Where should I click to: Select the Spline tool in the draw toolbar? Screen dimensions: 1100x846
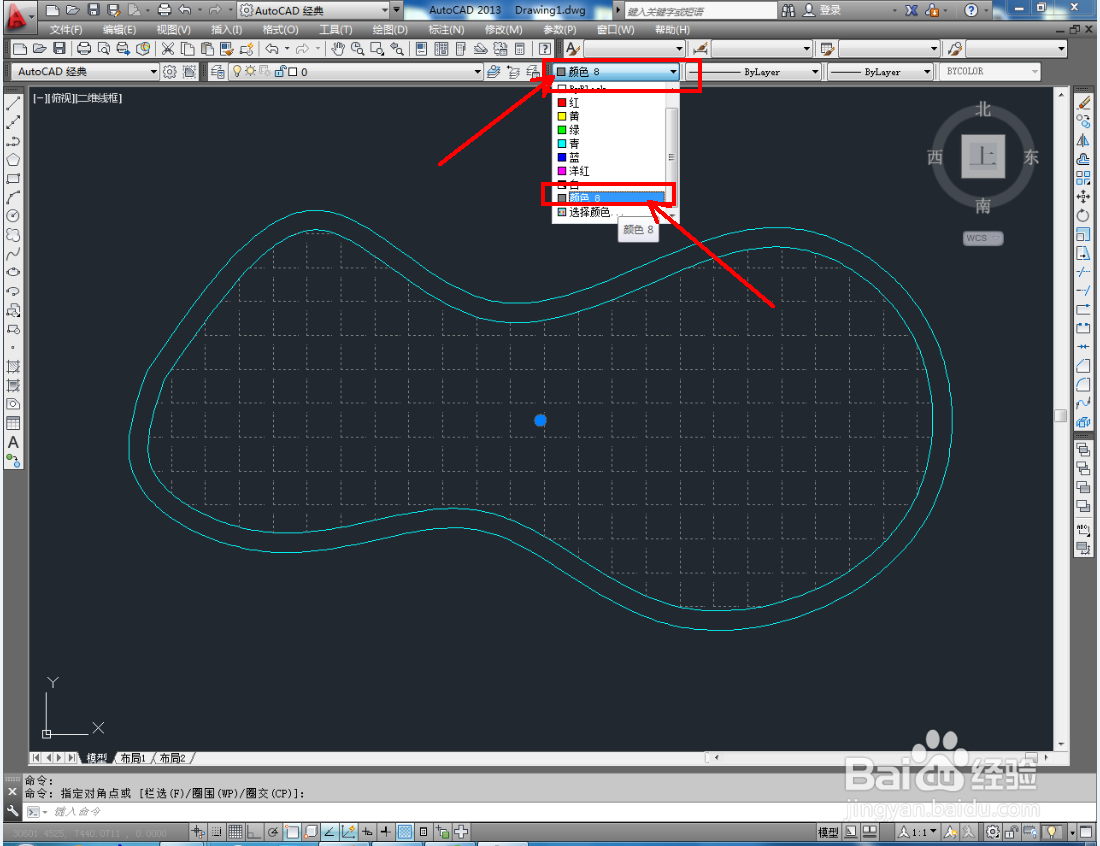coord(13,254)
